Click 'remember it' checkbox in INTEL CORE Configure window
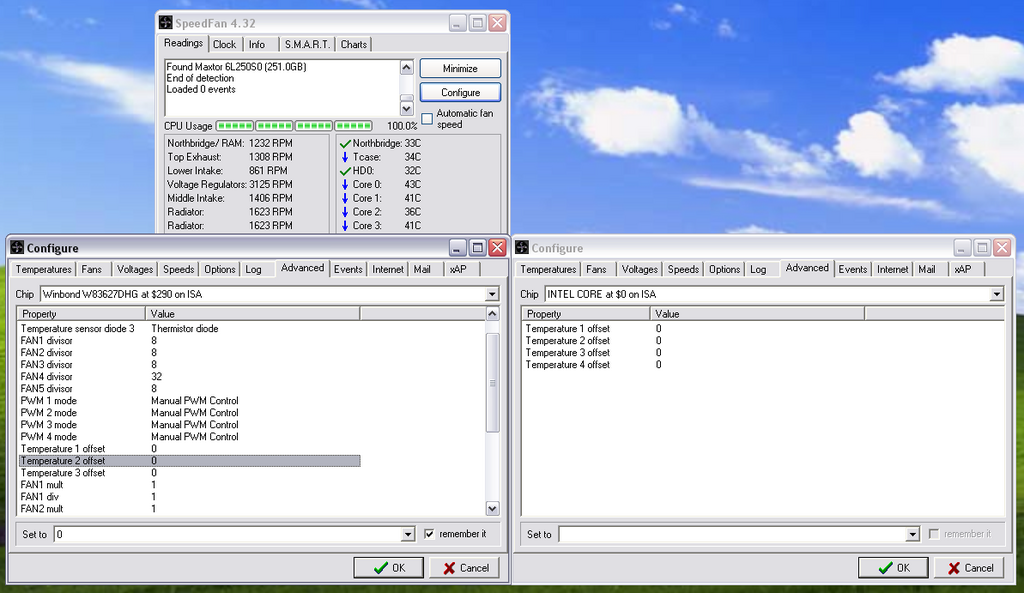 [934, 534]
